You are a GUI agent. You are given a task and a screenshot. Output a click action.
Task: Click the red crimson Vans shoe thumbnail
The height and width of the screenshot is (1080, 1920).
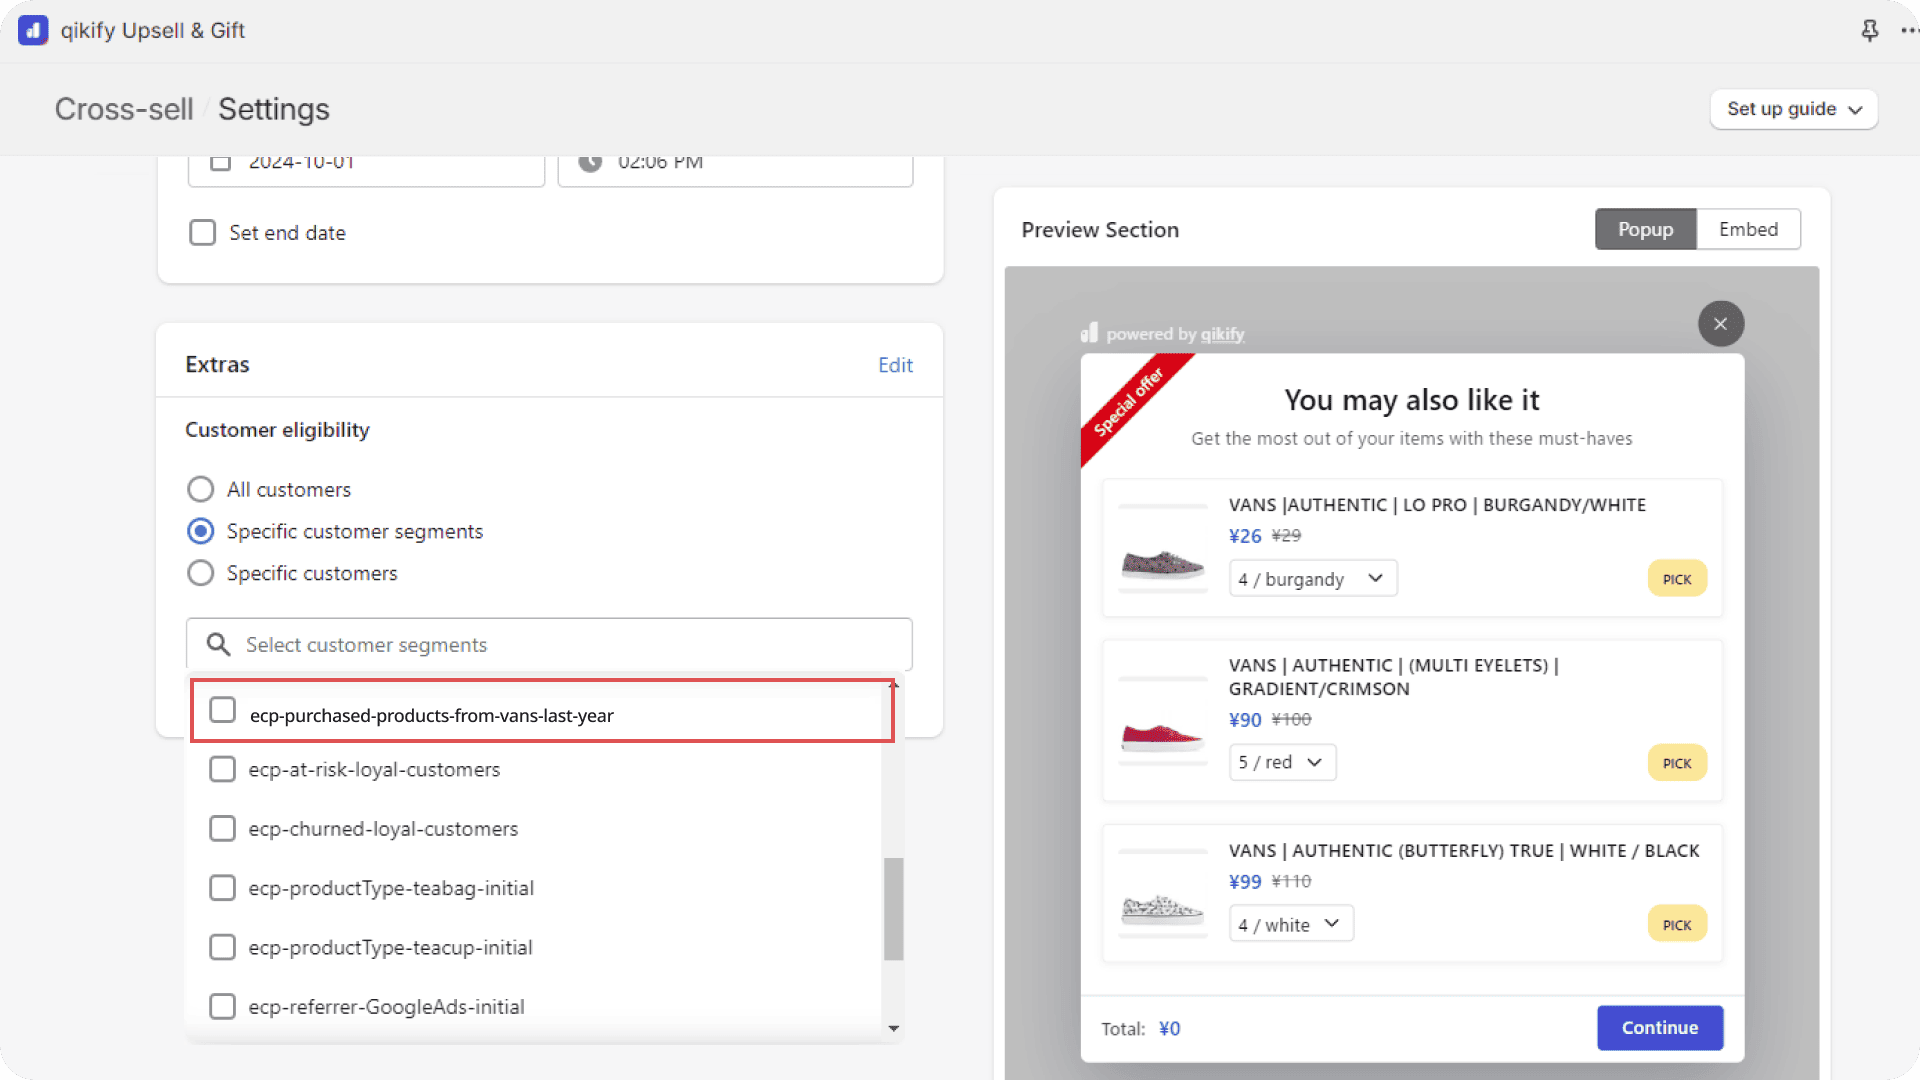pos(1162,738)
